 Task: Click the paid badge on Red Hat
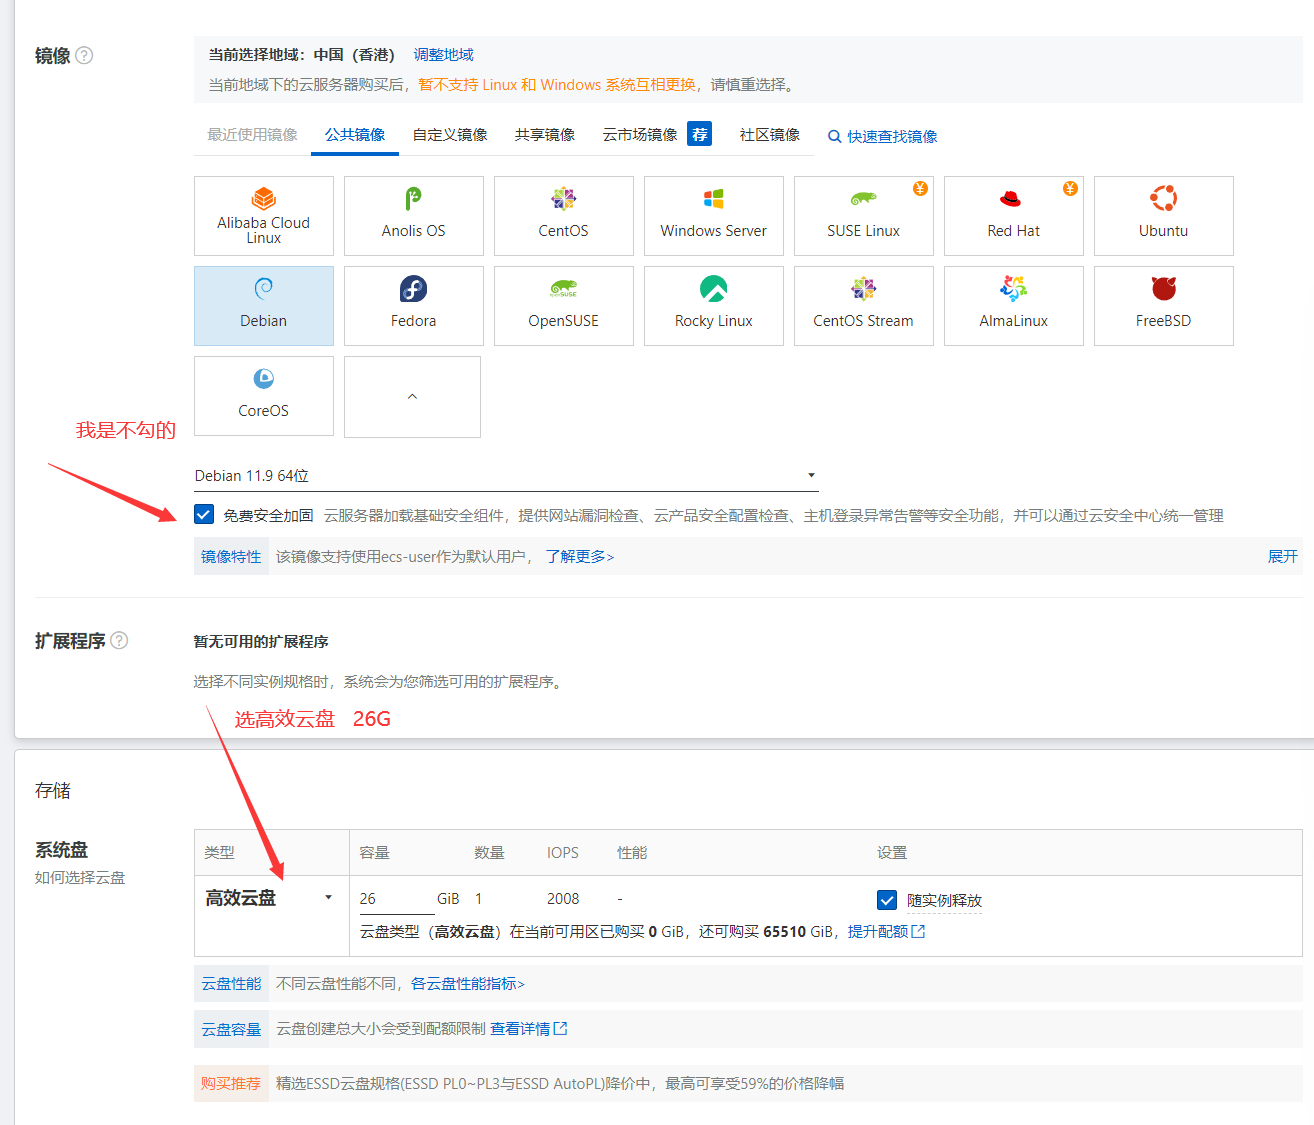point(1070,188)
